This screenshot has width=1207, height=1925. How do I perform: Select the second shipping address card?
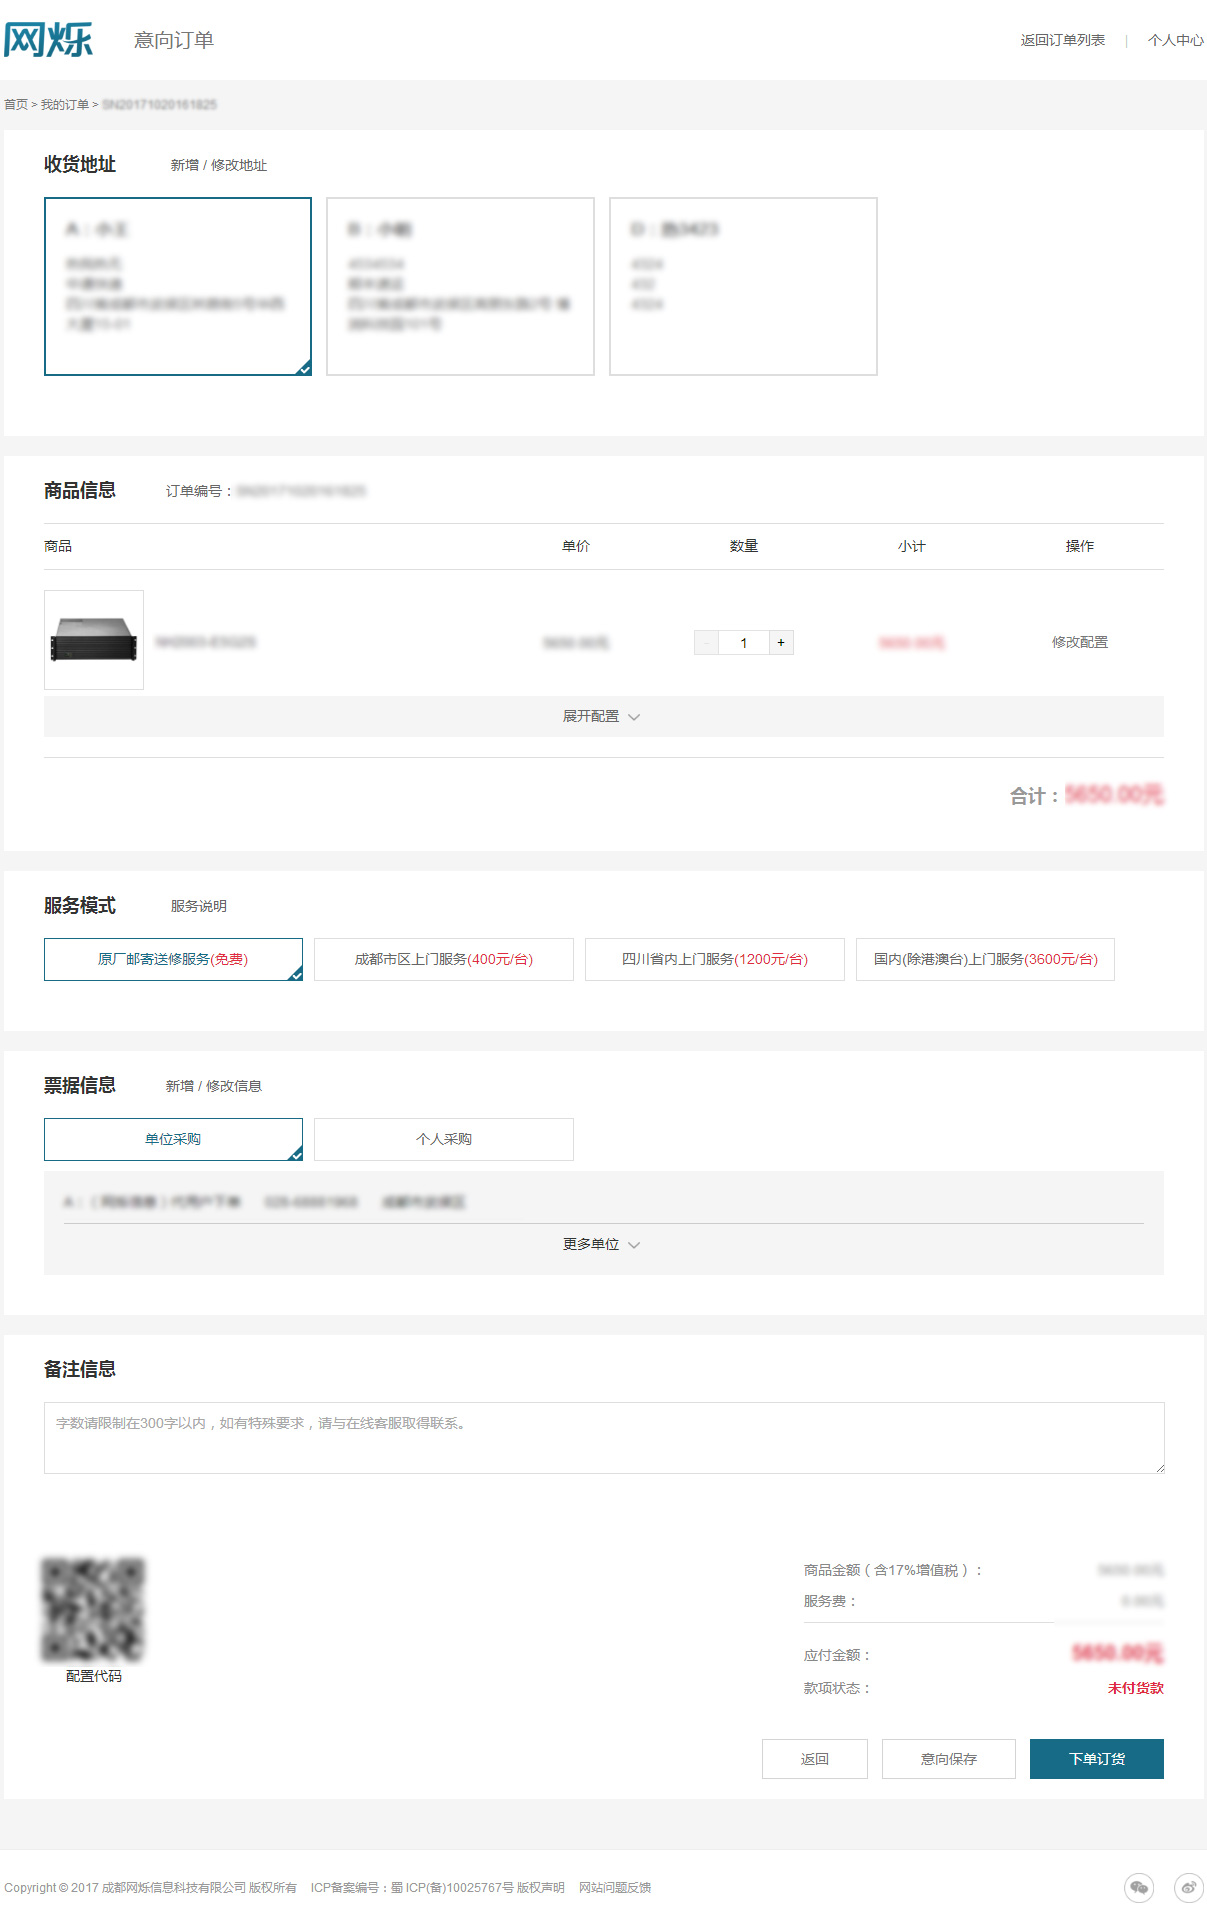click(460, 286)
